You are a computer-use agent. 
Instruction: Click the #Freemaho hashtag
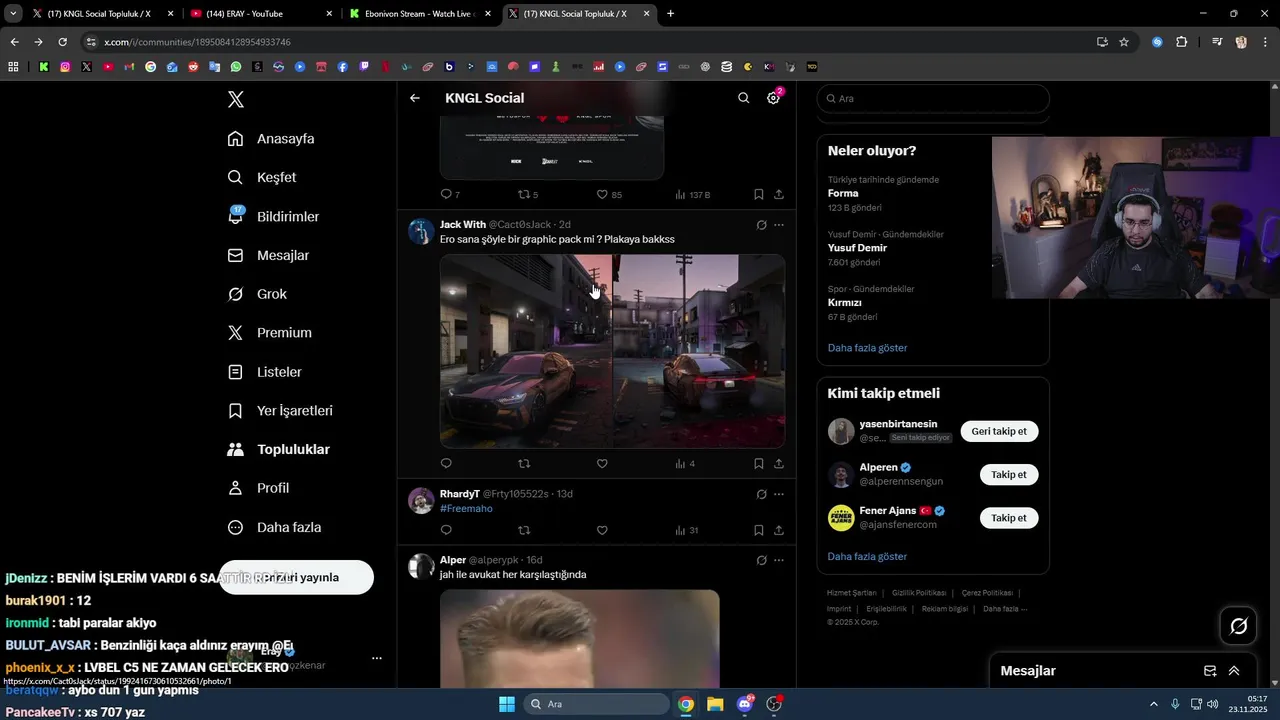[466, 508]
